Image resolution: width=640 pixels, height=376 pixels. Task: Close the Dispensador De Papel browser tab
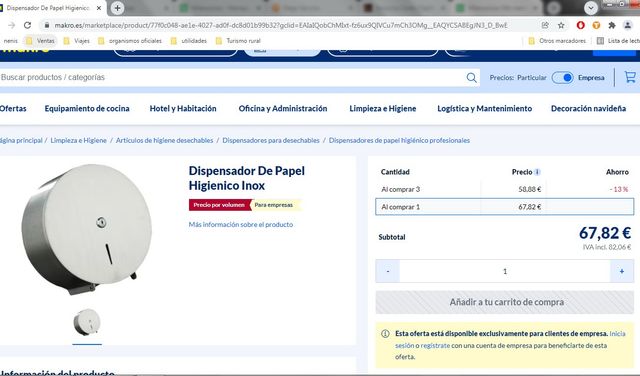(99, 8)
